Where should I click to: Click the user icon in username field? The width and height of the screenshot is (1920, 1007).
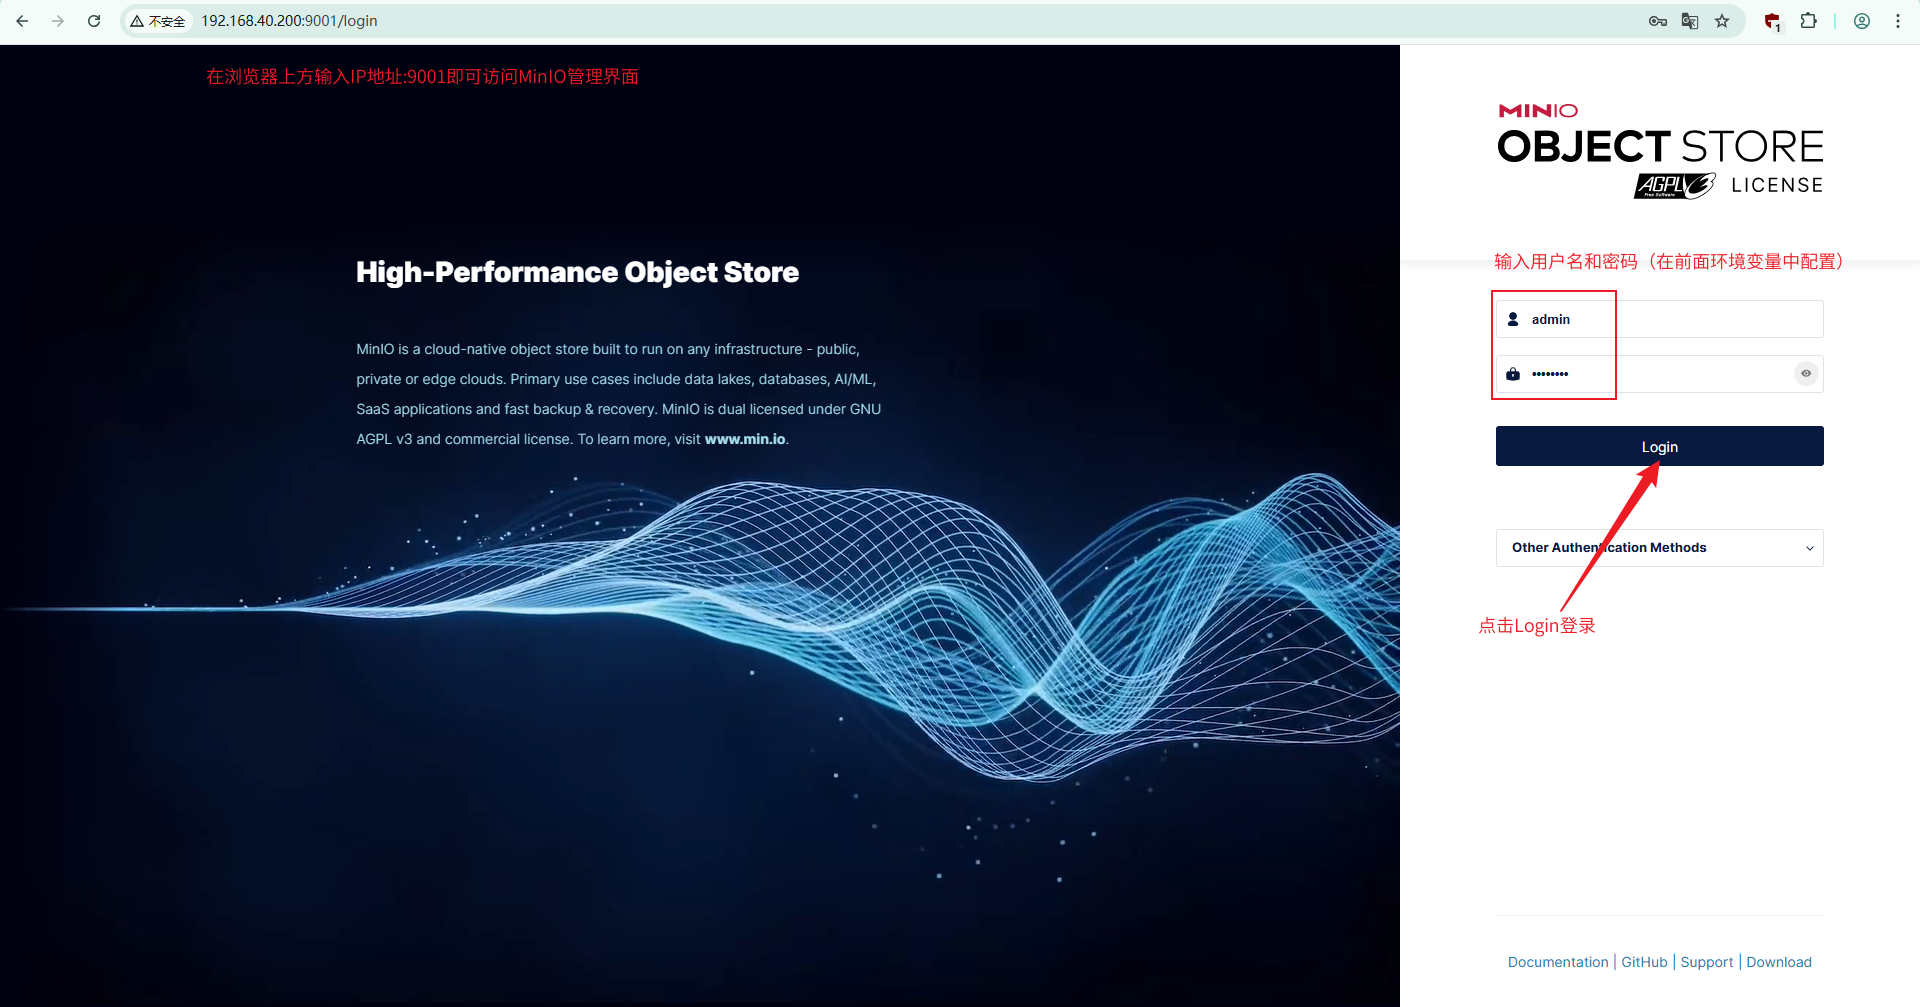point(1513,319)
